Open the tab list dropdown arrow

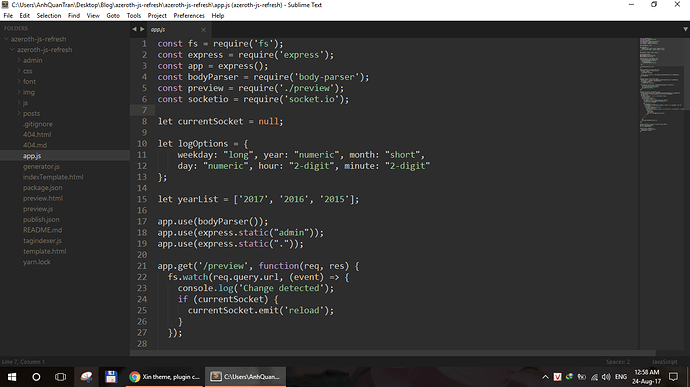pyautogui.click(x=685, y=29)
